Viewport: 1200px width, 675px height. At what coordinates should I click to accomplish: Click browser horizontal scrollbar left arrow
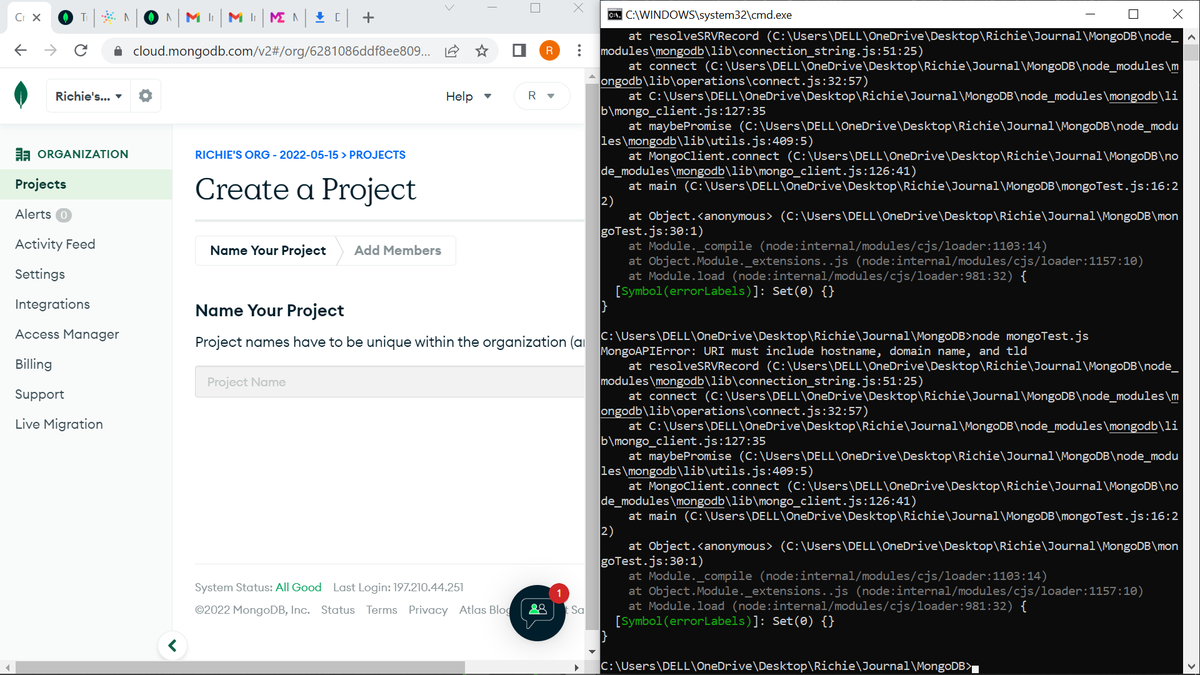click(8, 667)
